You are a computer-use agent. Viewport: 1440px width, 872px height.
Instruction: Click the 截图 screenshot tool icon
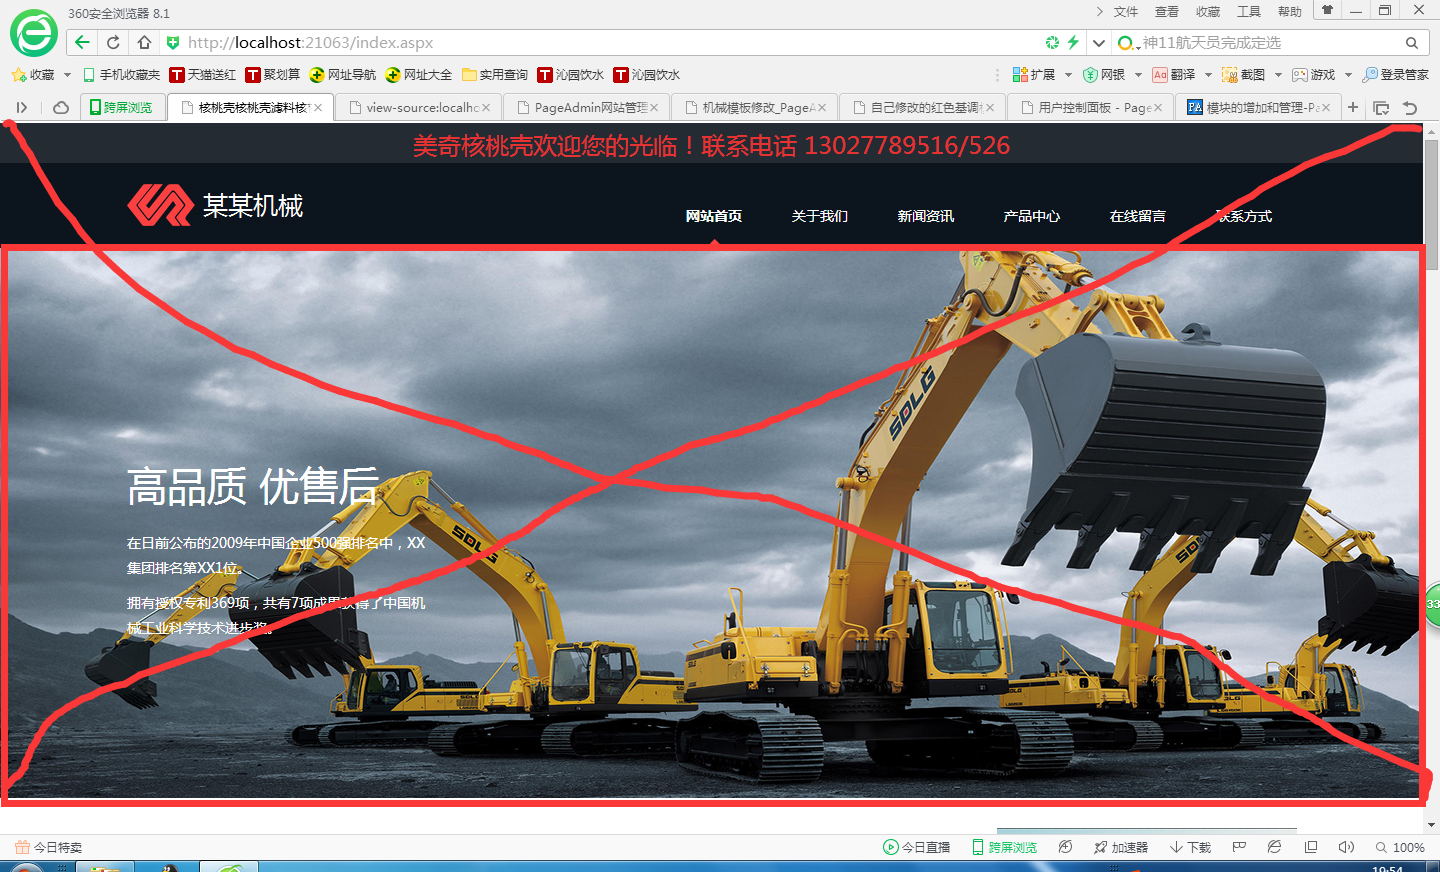click(1243, 75)
